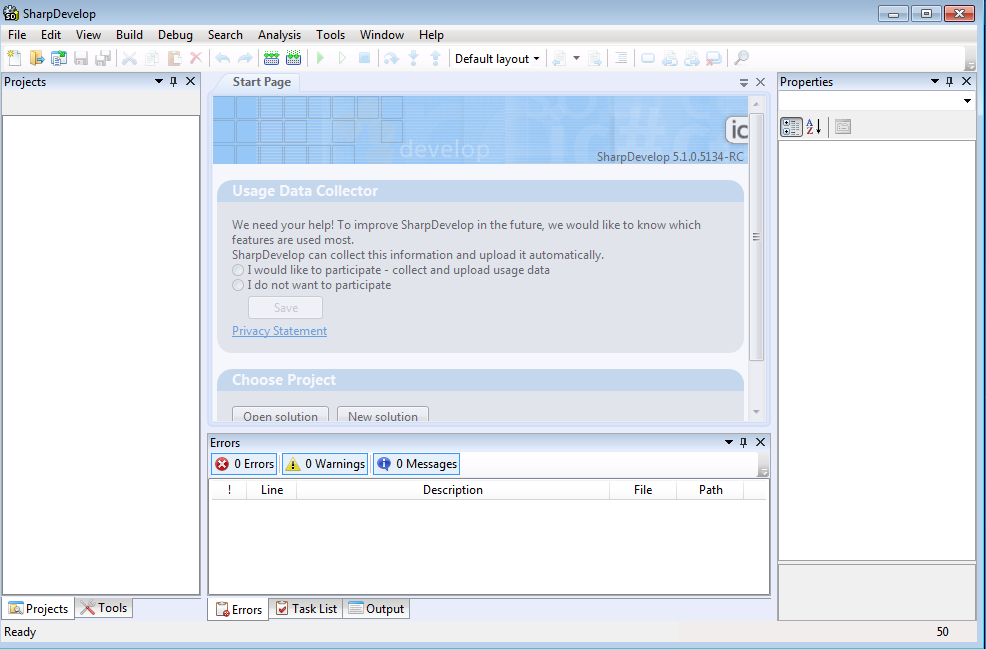
Task: Switch to the Task List tab
Action: tap(306, 609)
